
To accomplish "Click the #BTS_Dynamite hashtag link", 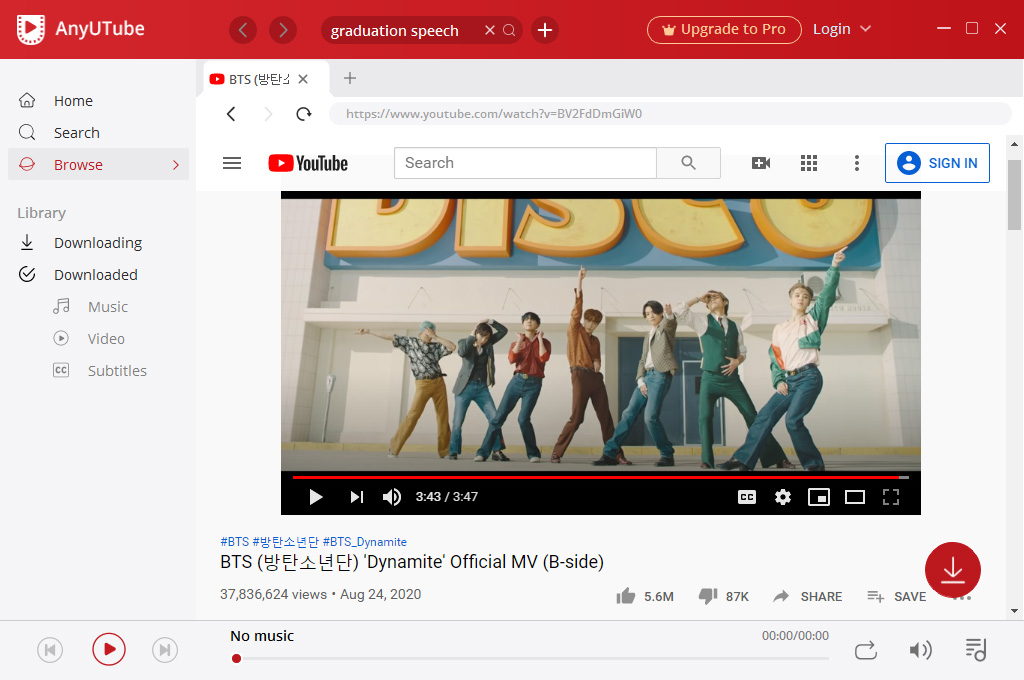I will point(364,542).
